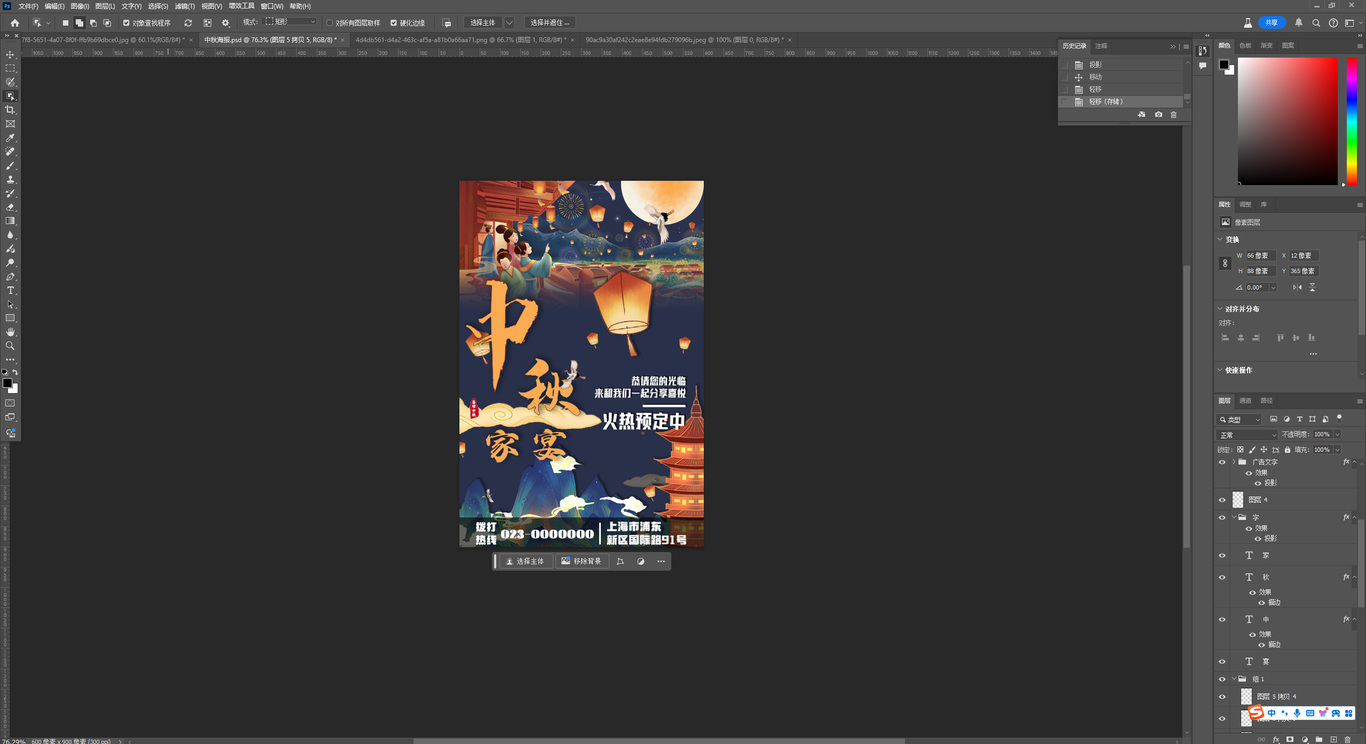1366x744 pixels.
Task: Open blend mode 正常 dropdown
Action: (1247, 435)
